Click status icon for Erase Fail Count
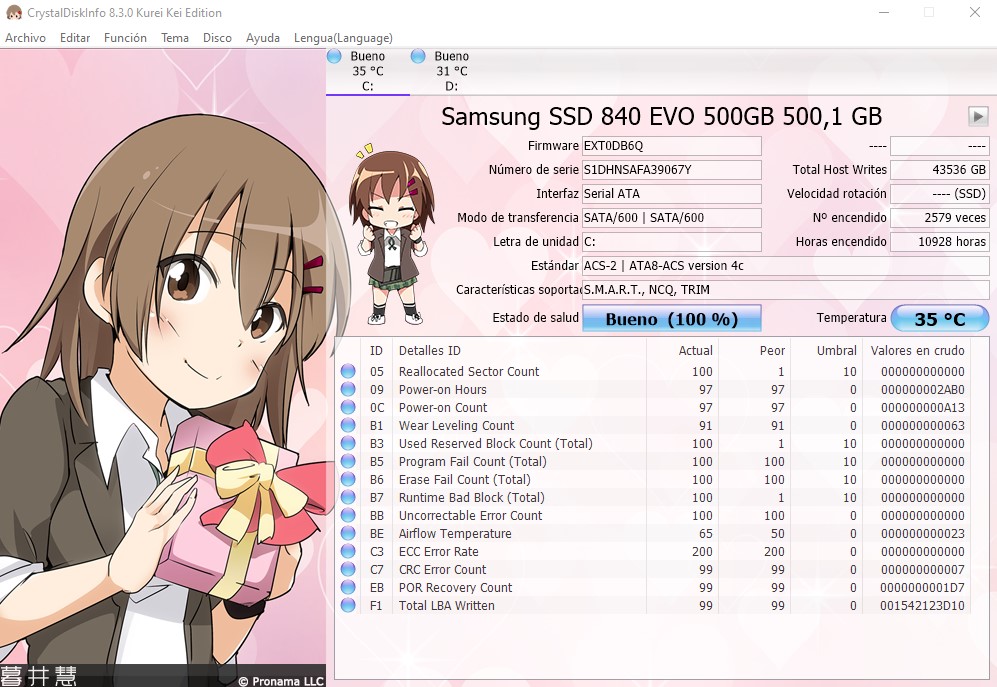997x687 pixels. tap(348, 479)
